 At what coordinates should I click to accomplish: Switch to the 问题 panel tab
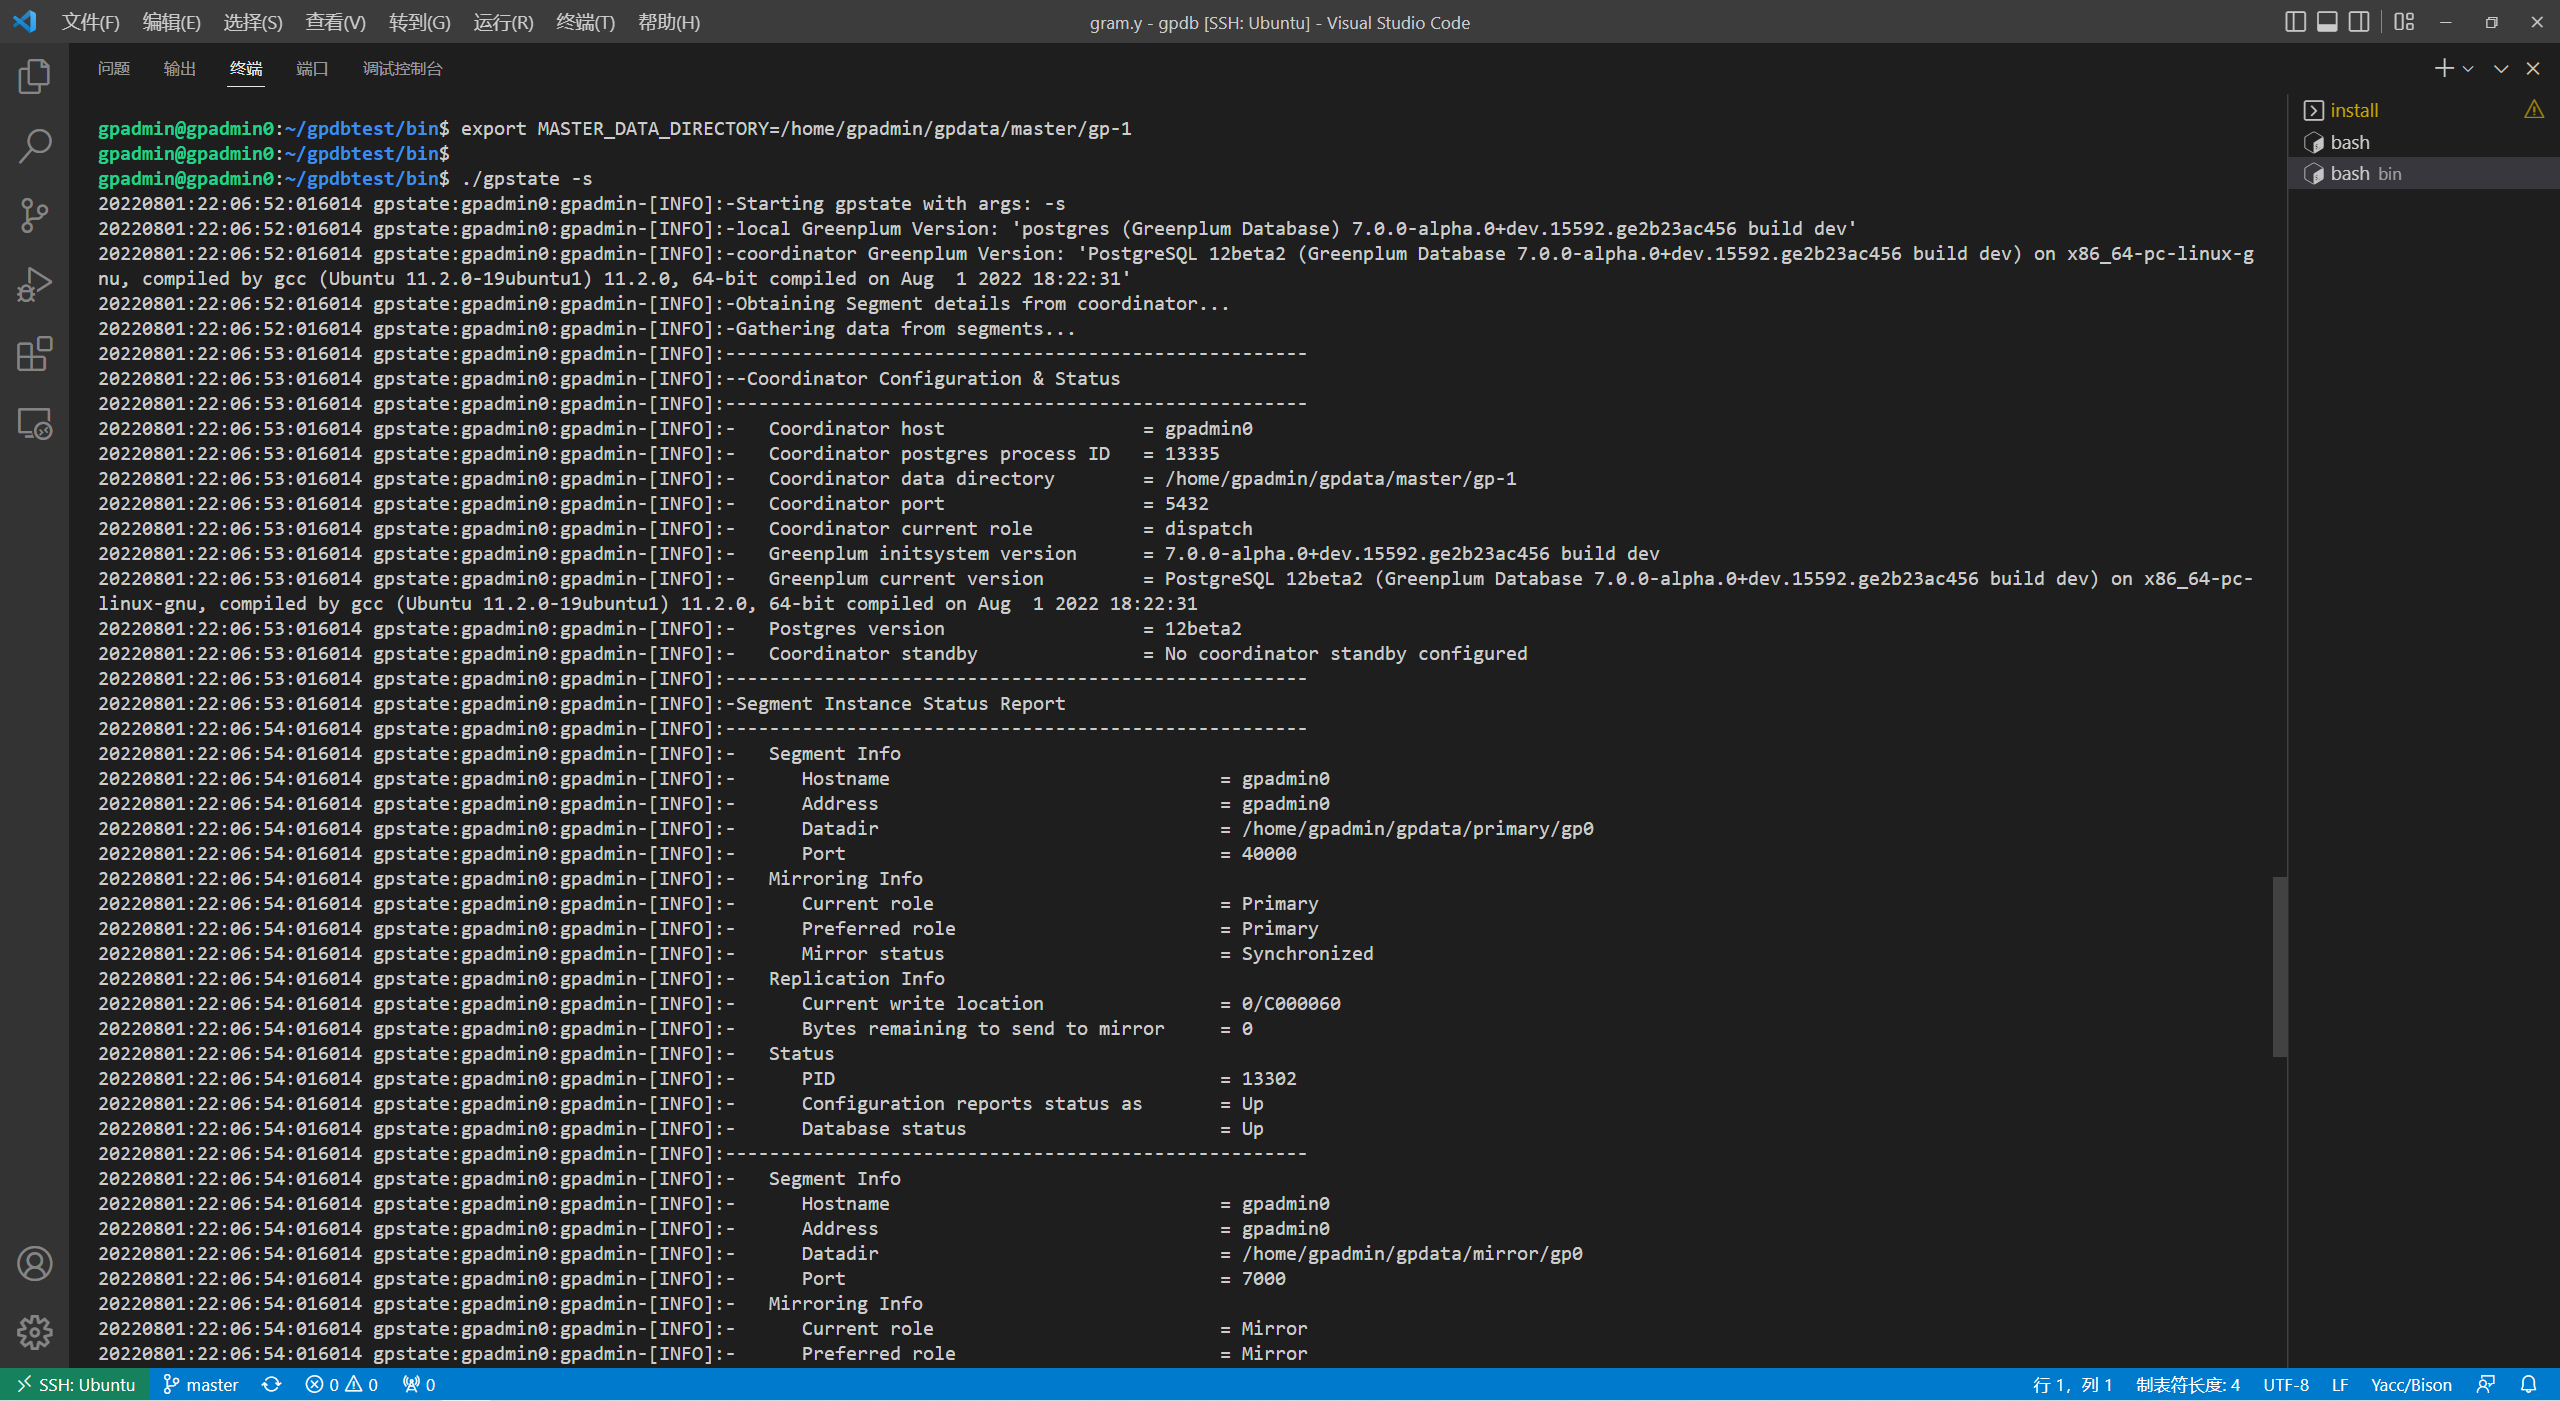tap(114, 69)
